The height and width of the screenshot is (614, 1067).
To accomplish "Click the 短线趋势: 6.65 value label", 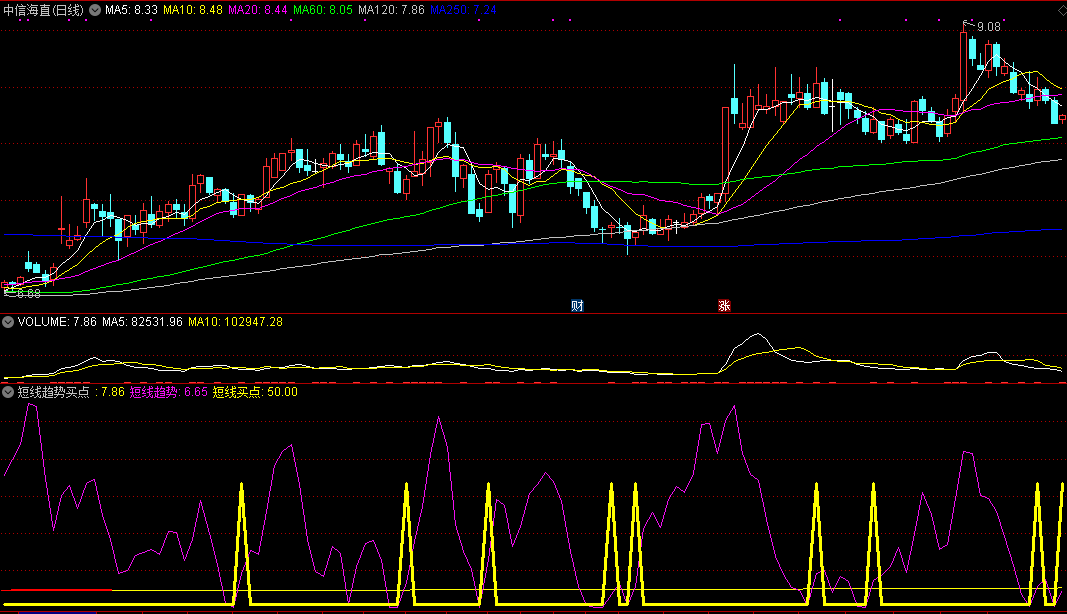I will pyautogui.click(x=169, y=392).
